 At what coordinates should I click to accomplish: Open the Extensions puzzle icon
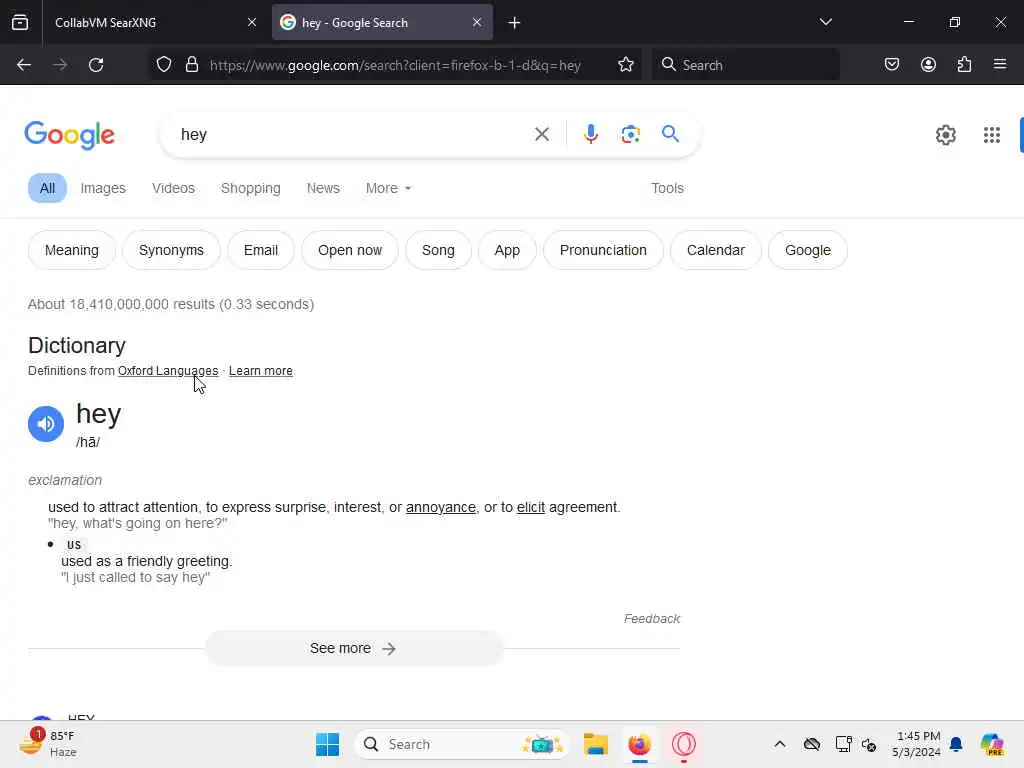(x=964, y=65)
